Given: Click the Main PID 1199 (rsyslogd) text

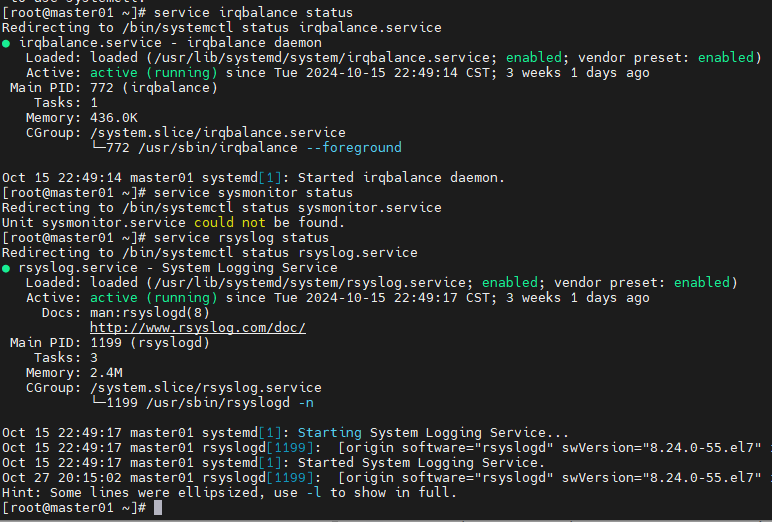Looking at the screenshot, I should click(x=149, y=343).
